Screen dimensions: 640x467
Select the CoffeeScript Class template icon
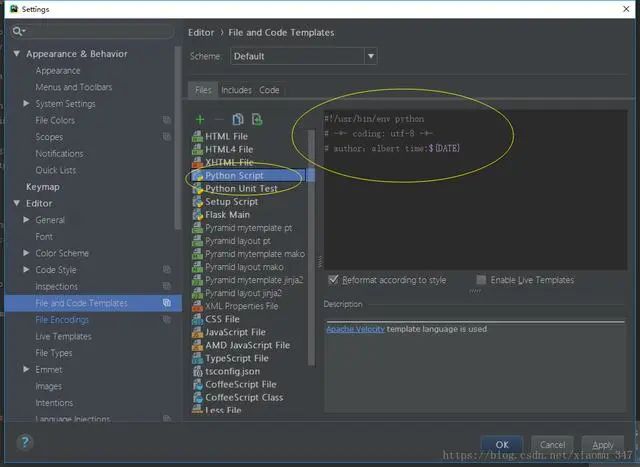click(x=198, y=397)
